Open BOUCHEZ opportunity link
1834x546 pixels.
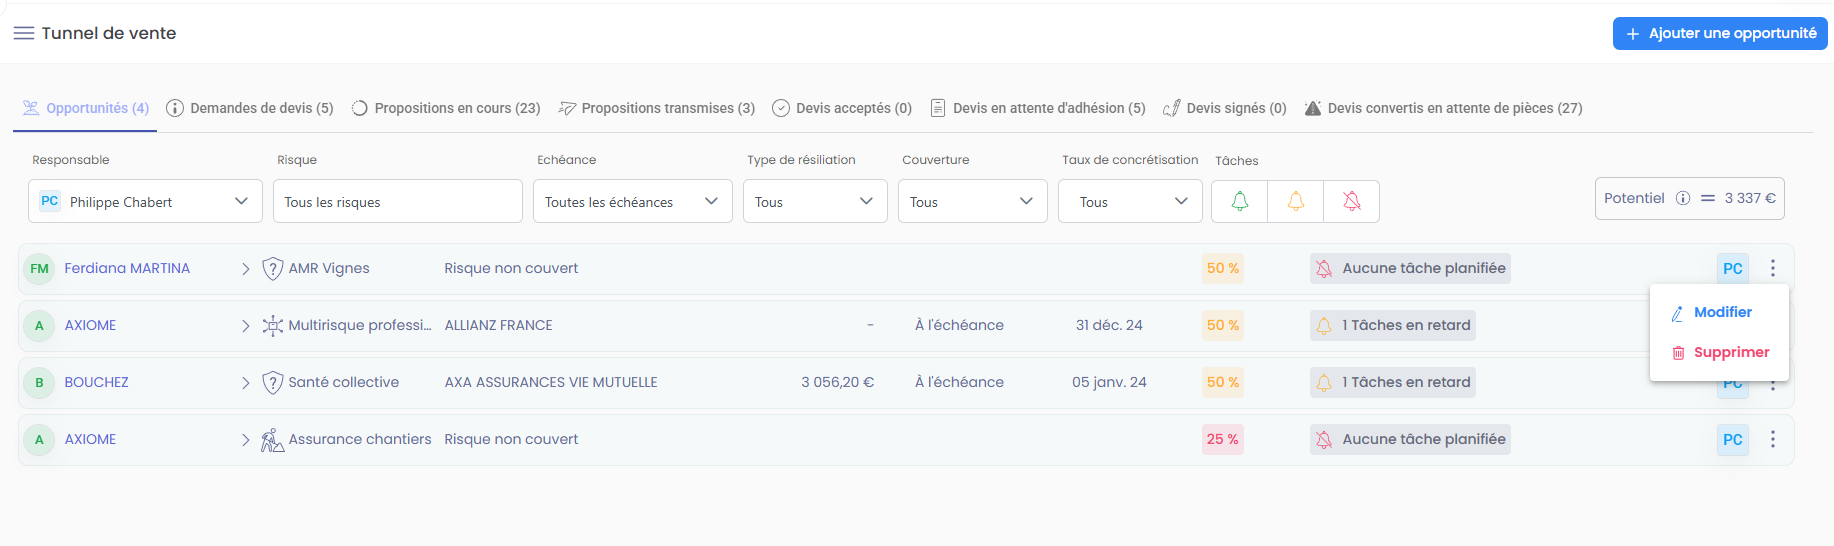[x=96, y=382]
